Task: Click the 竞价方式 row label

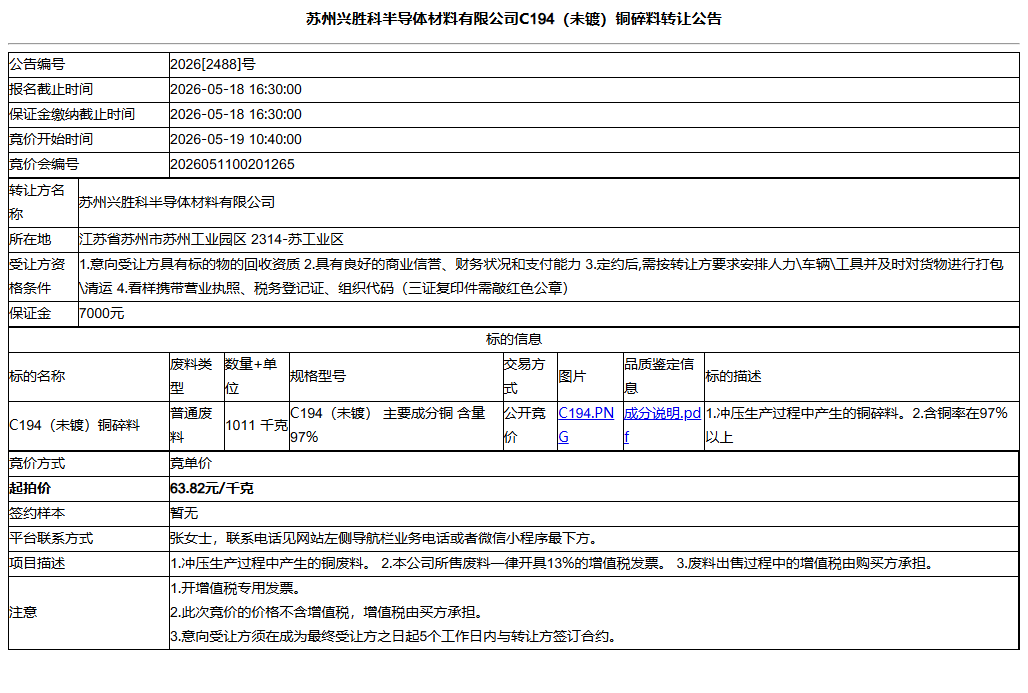Action: pyautogui.click(x=37, y=464)
